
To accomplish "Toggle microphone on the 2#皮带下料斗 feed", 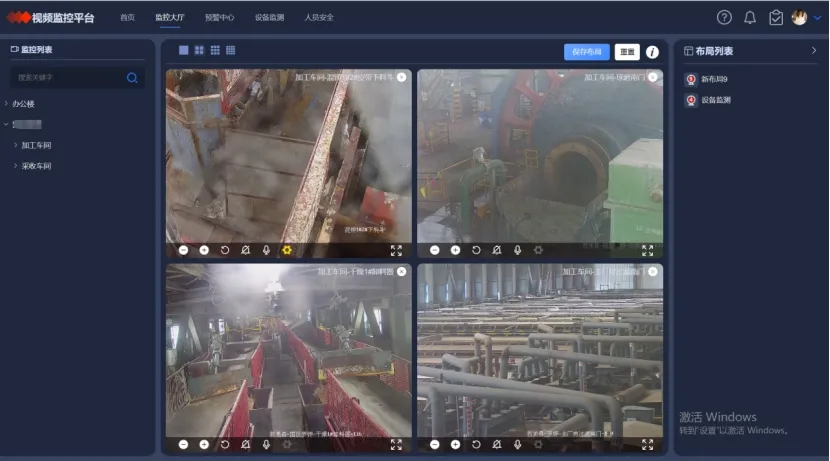I will [266, 250].
